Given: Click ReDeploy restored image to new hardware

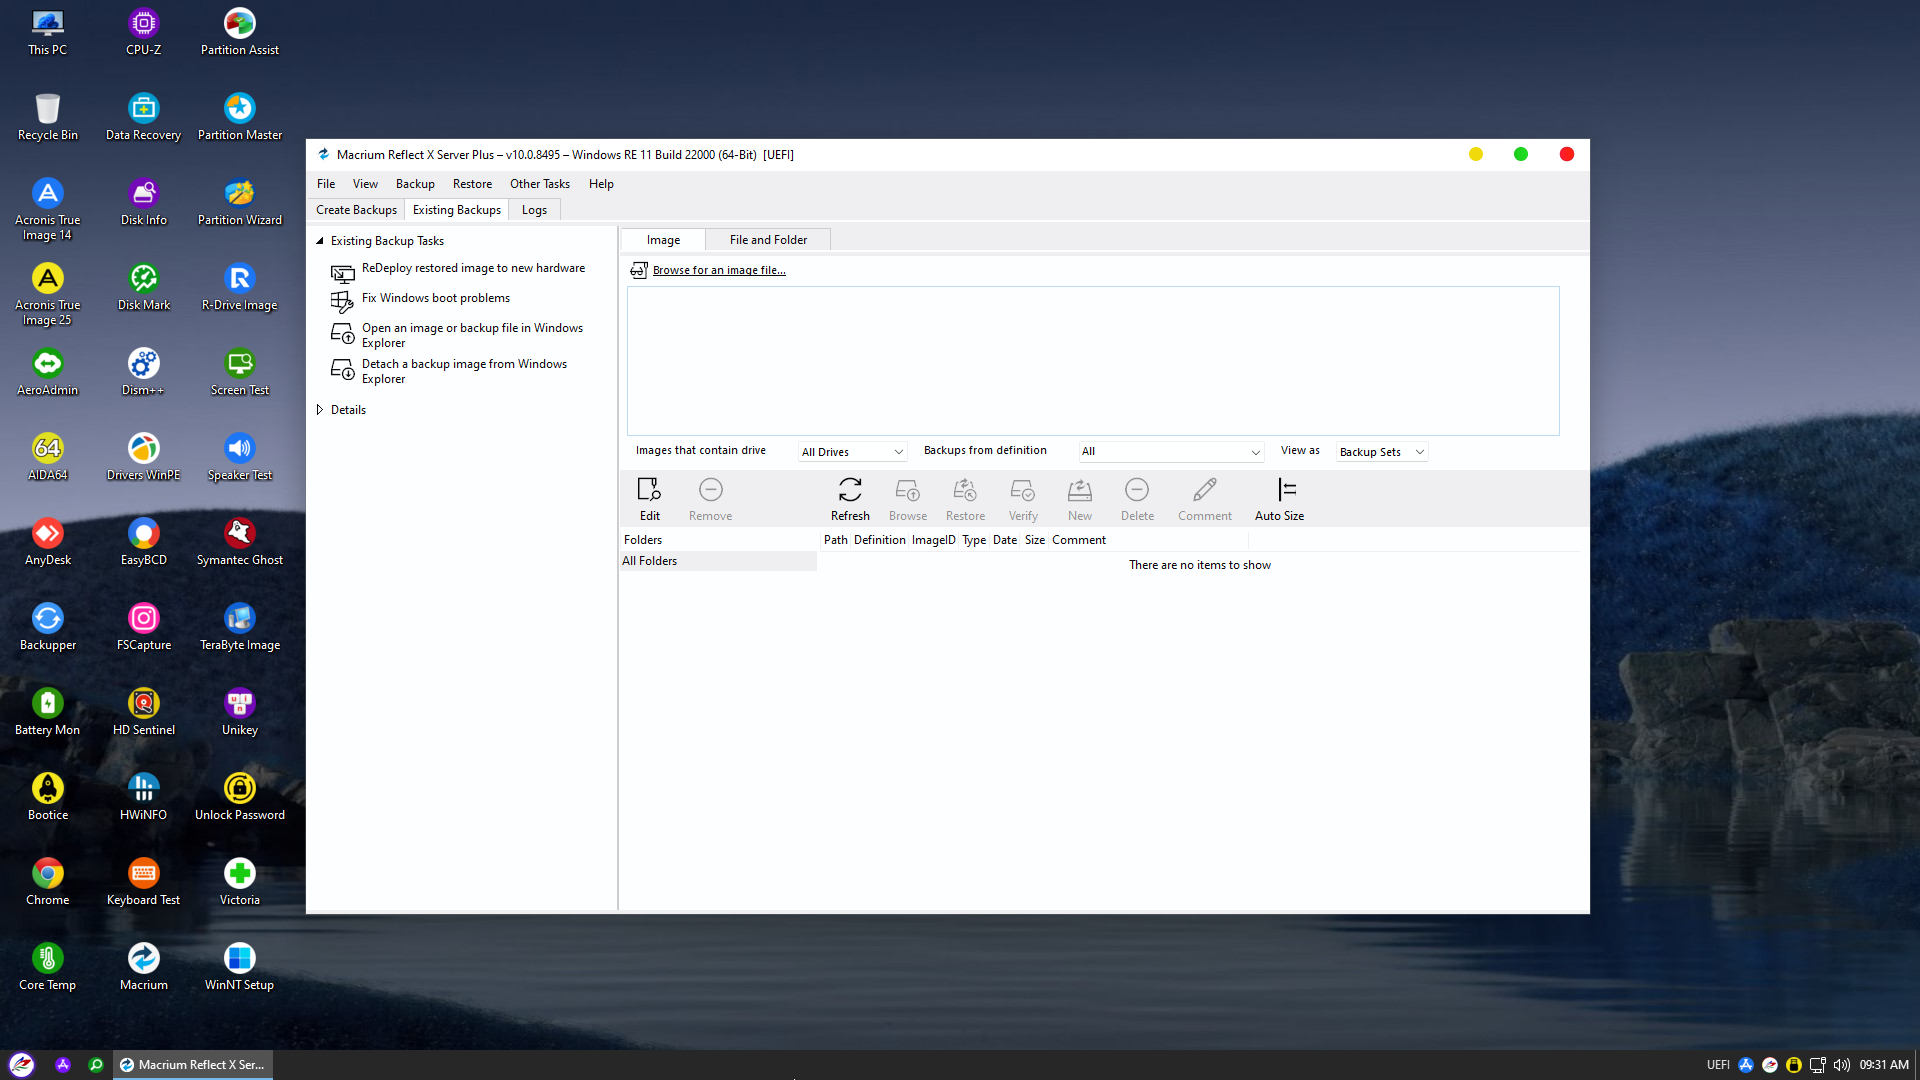Looking at the screenshot, I should tap(473, 268).
